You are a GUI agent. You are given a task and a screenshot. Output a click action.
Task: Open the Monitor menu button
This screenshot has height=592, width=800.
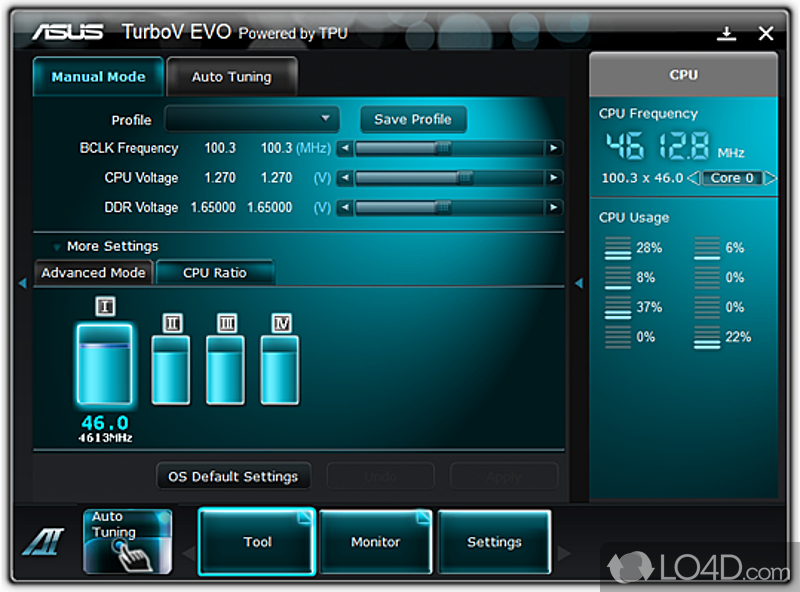376,541
